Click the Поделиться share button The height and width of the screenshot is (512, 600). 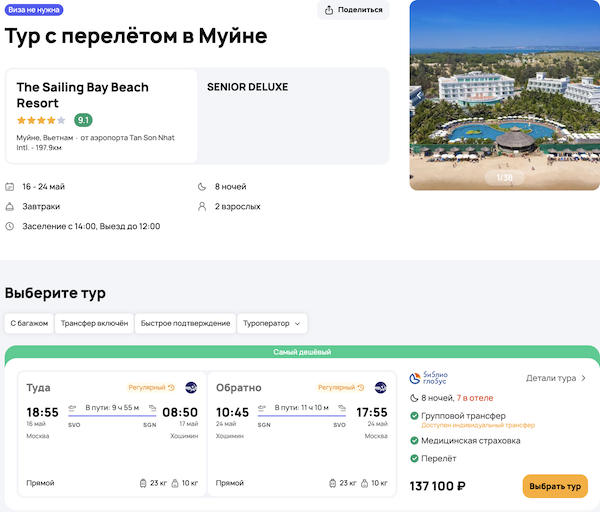tap(353, 10)
